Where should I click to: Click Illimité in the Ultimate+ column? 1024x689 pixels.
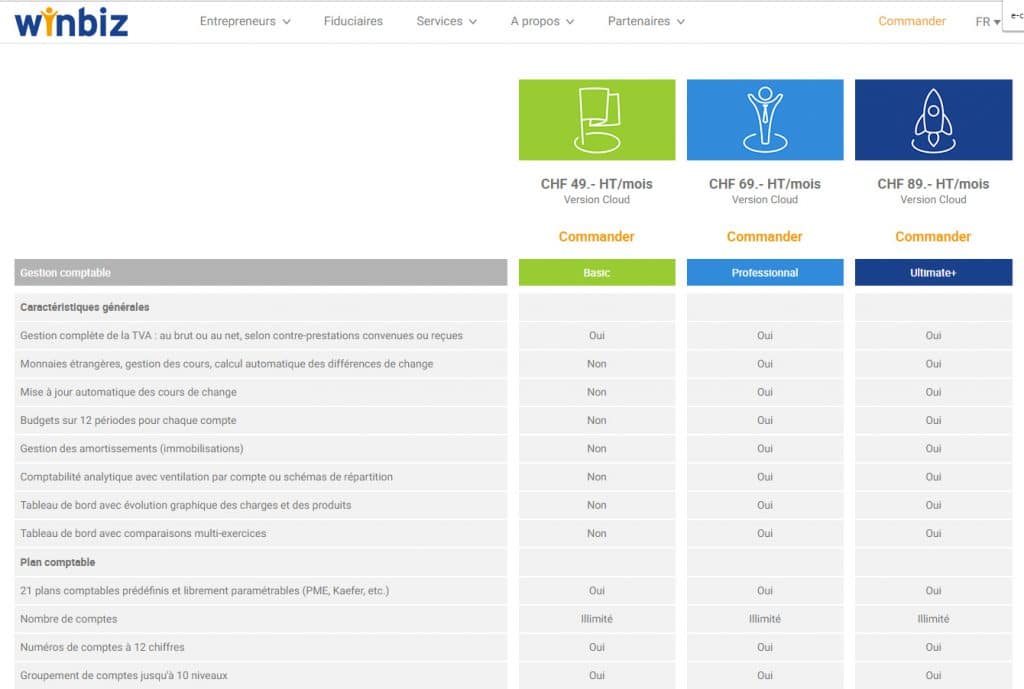pyautogui.click(x=933, y=618)
